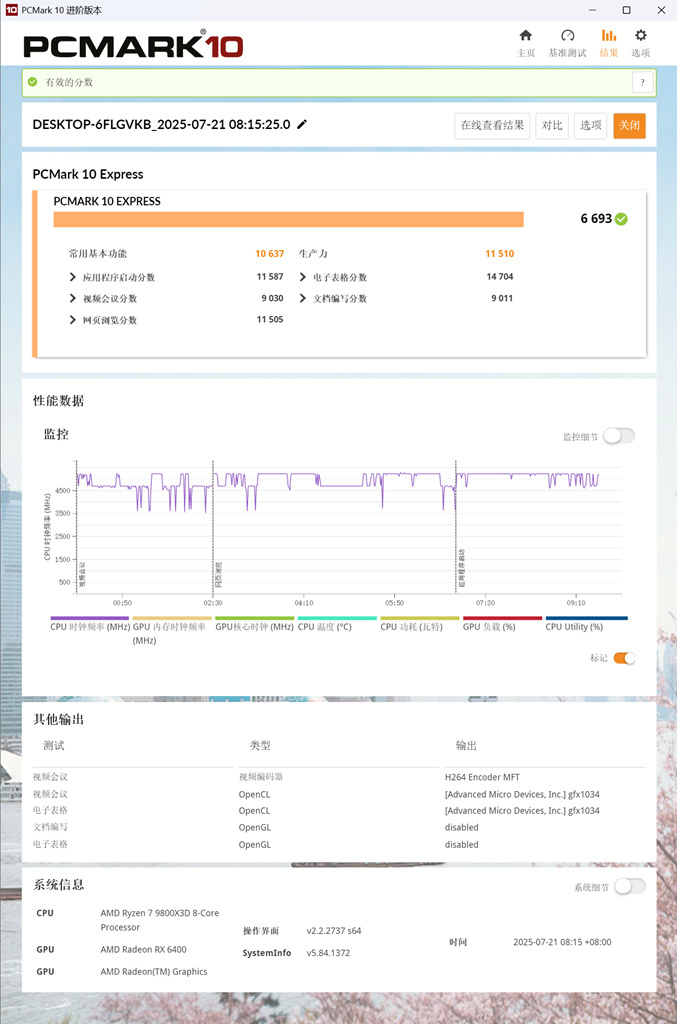Viewport: 677px width, 1024px height.
Task: Expand 网页浏览分数 row
Action: 72,320
